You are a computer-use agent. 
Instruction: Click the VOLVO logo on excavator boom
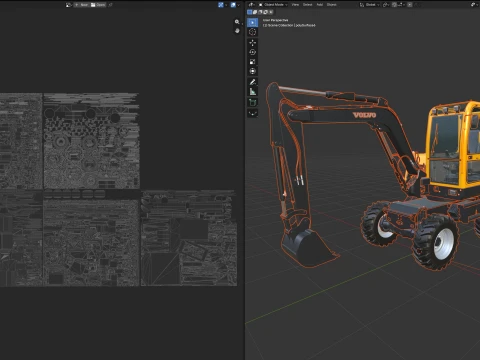point(364,115)
